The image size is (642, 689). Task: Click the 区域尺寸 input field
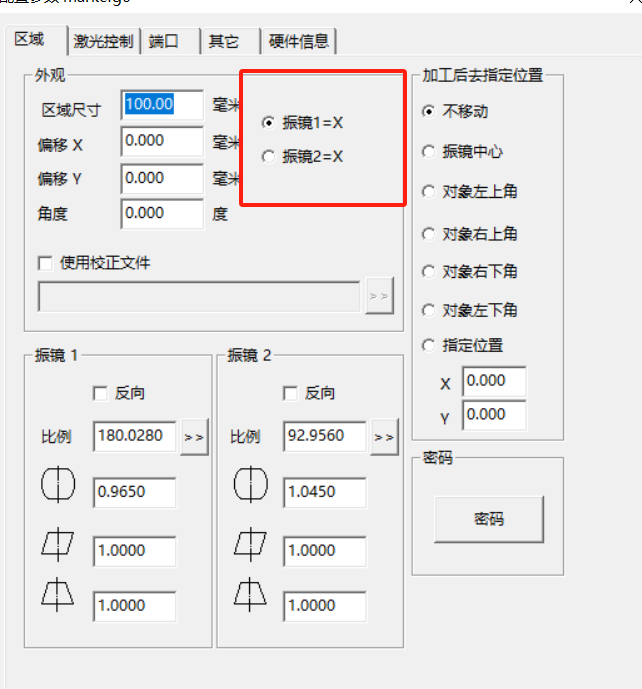[162, 105]
